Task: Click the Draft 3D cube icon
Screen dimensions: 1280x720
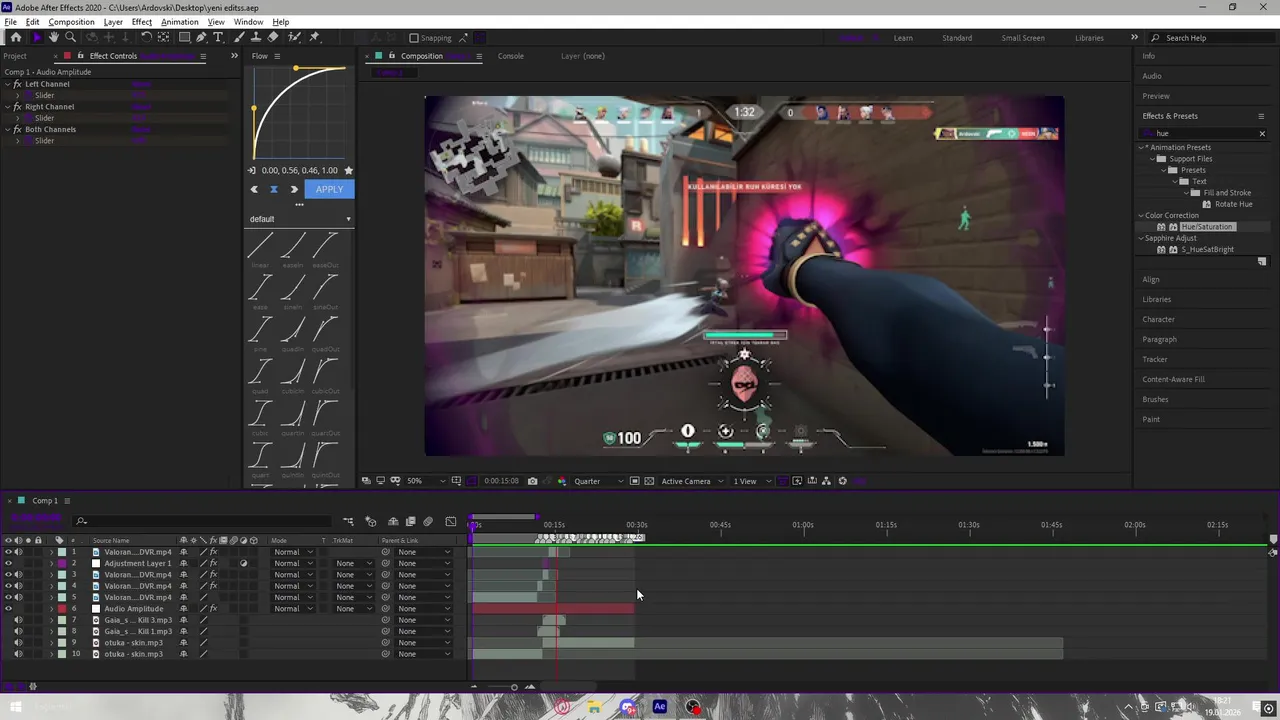Action: 370,521
